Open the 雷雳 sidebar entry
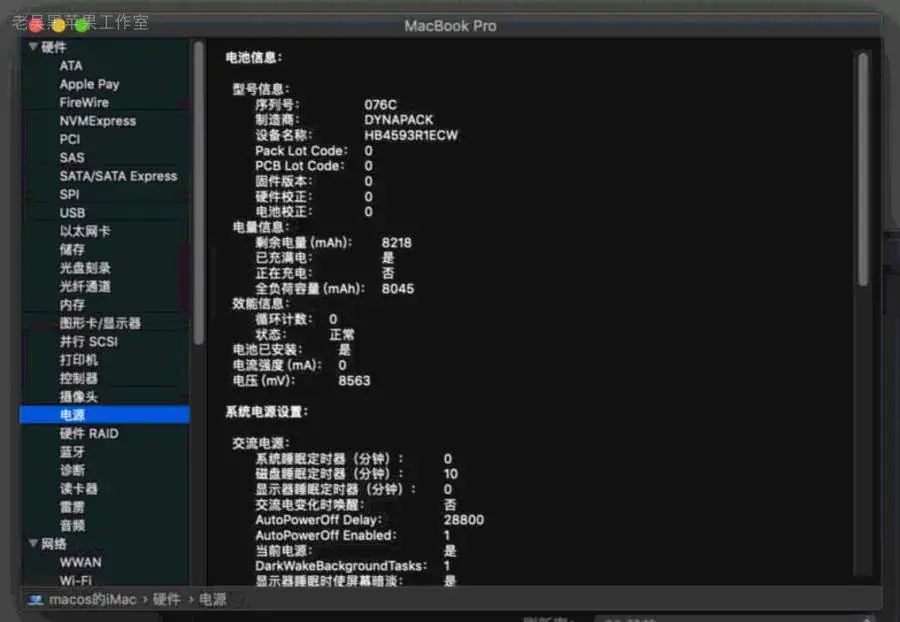Image resolution: width=900 pixels, height=622 pixels. coord(72,507)
